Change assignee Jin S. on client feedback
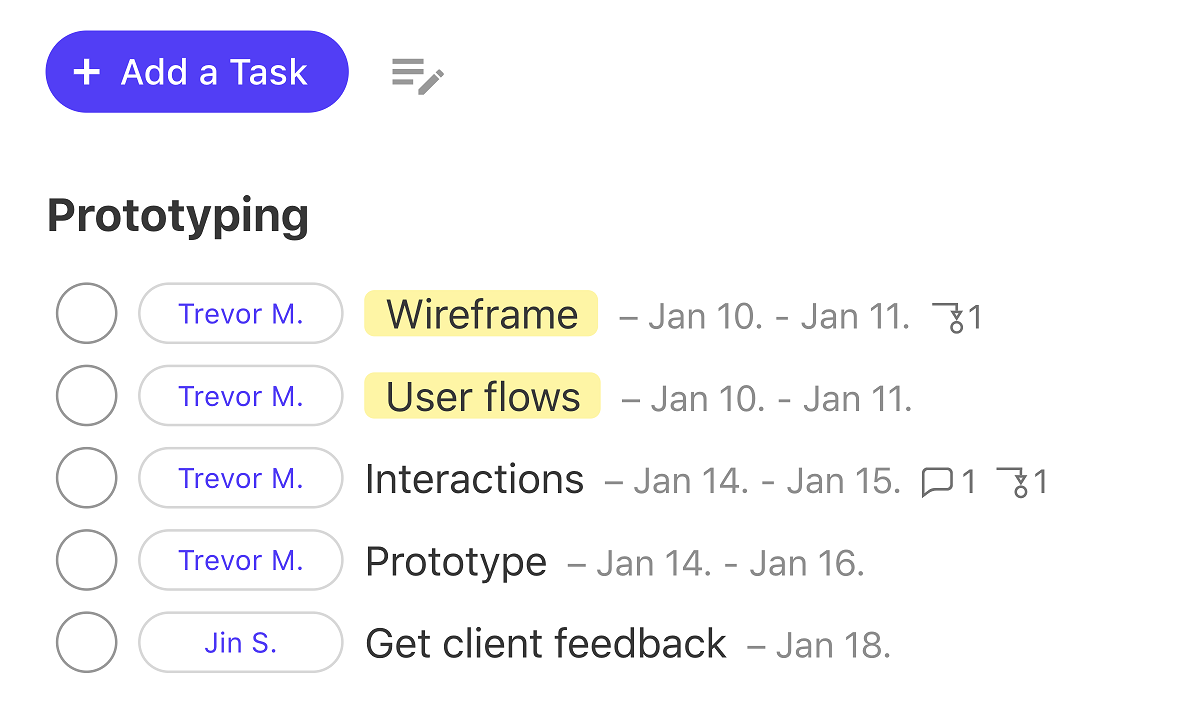Viewport: 1200px width, 701px height. pos(240,643)
